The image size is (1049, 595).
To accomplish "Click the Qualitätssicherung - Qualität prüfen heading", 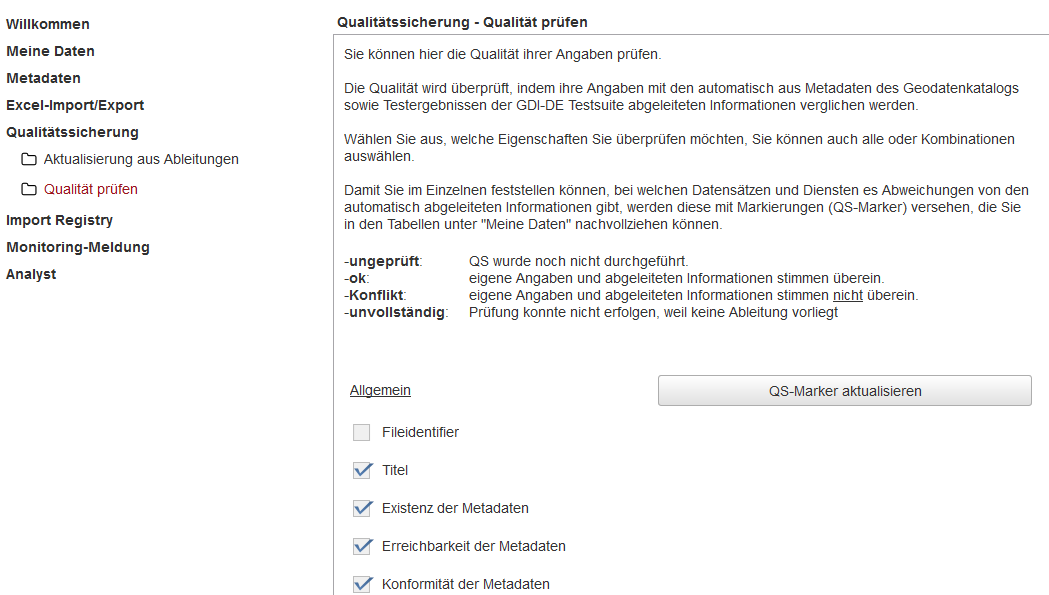I will click(462, 21).
